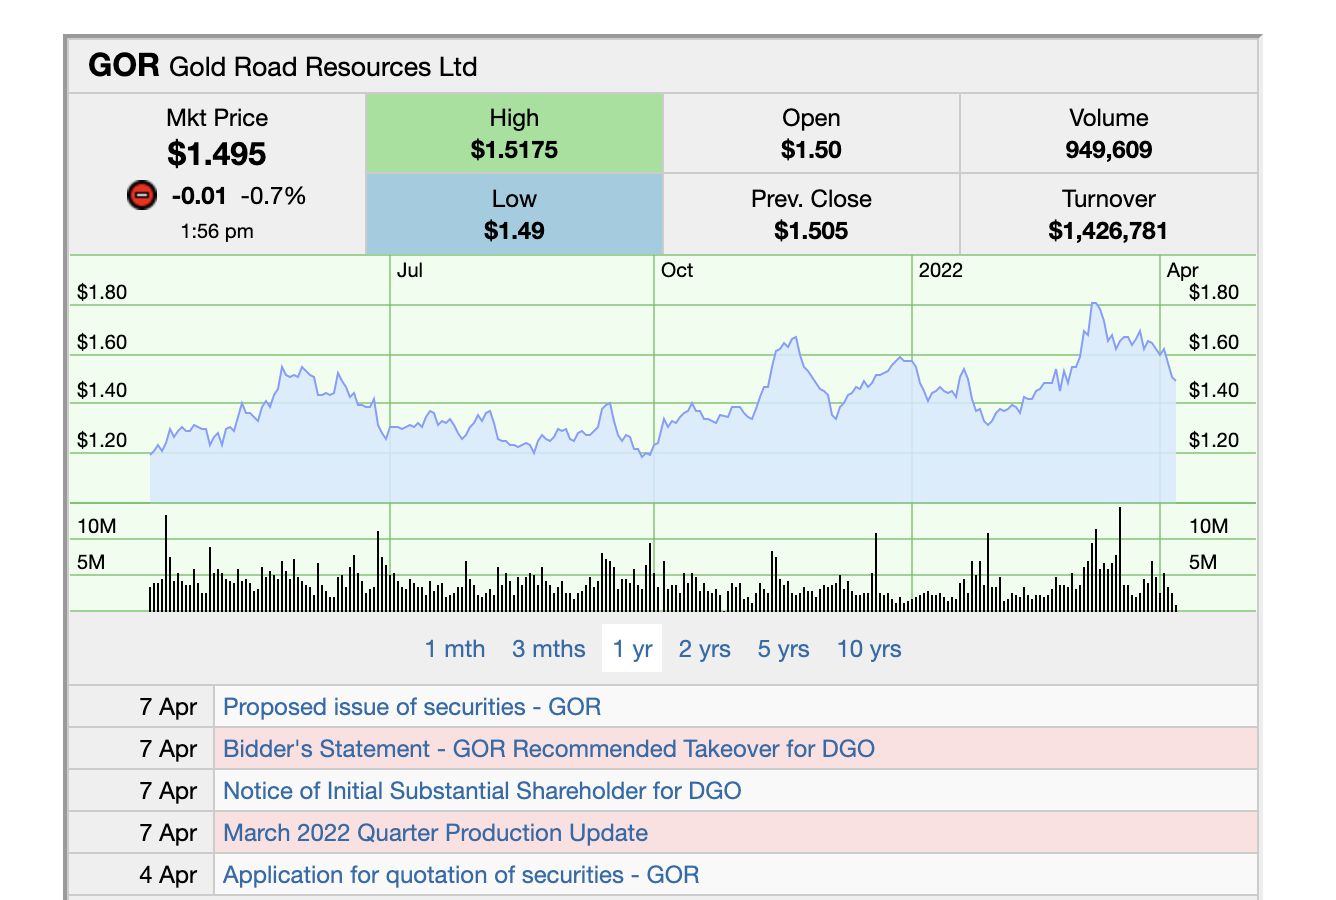Click the Oct marker on chart
This screenshot has width=1336, height=900.
[677, 270]
